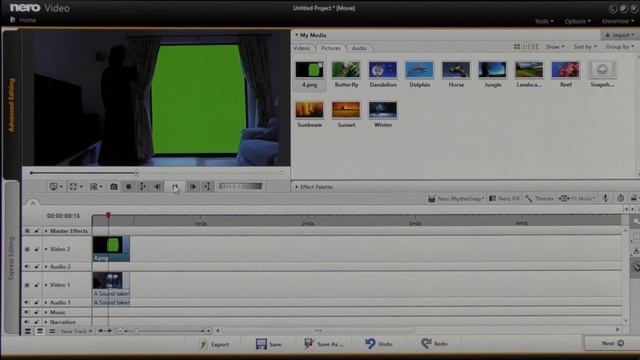Open the Import dropdown in My Media
The height and width of the screenshot is (360, 640).
coord(619,35)
